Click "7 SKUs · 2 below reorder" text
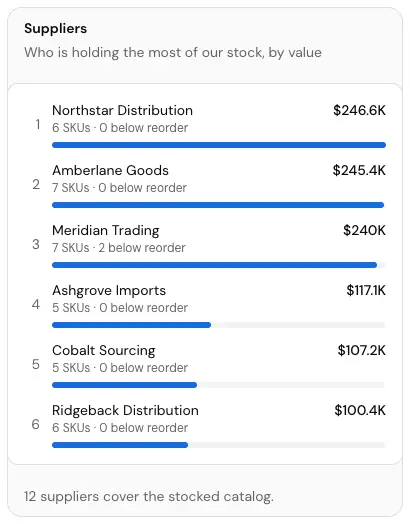The image size is (410, 524). click(x=119, y=248)
